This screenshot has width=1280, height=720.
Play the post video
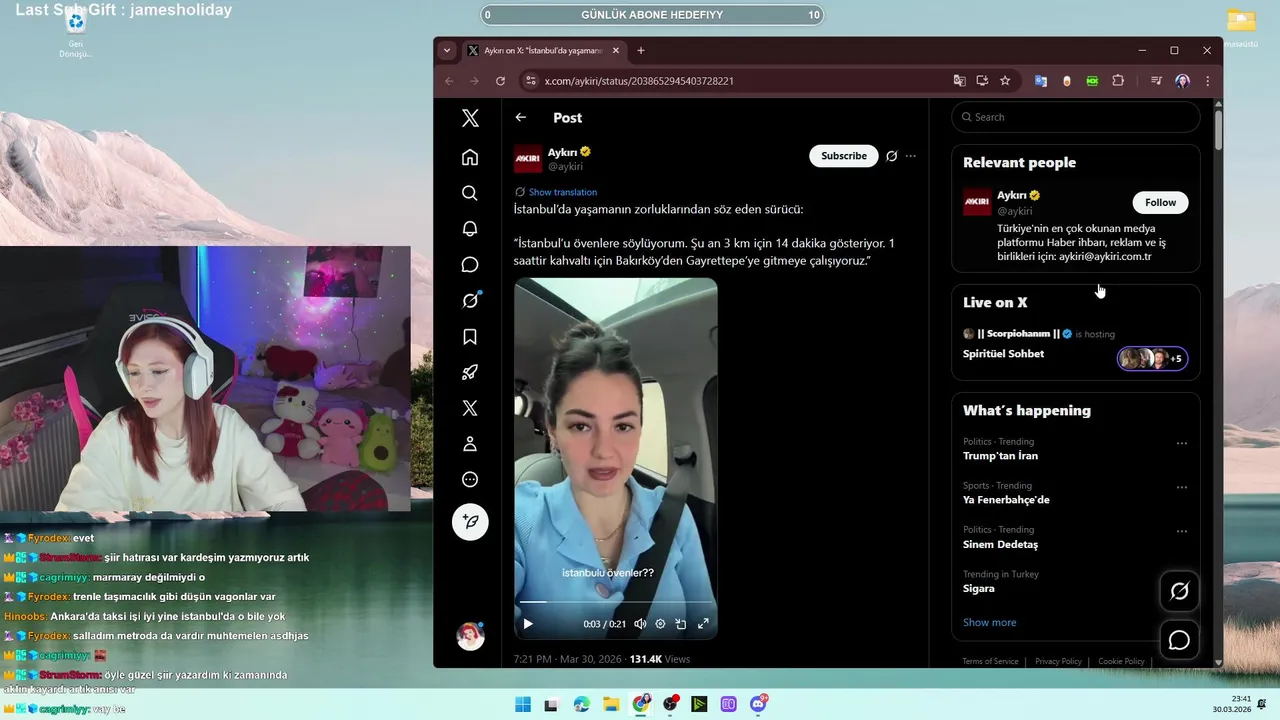(x=528, y=624)
